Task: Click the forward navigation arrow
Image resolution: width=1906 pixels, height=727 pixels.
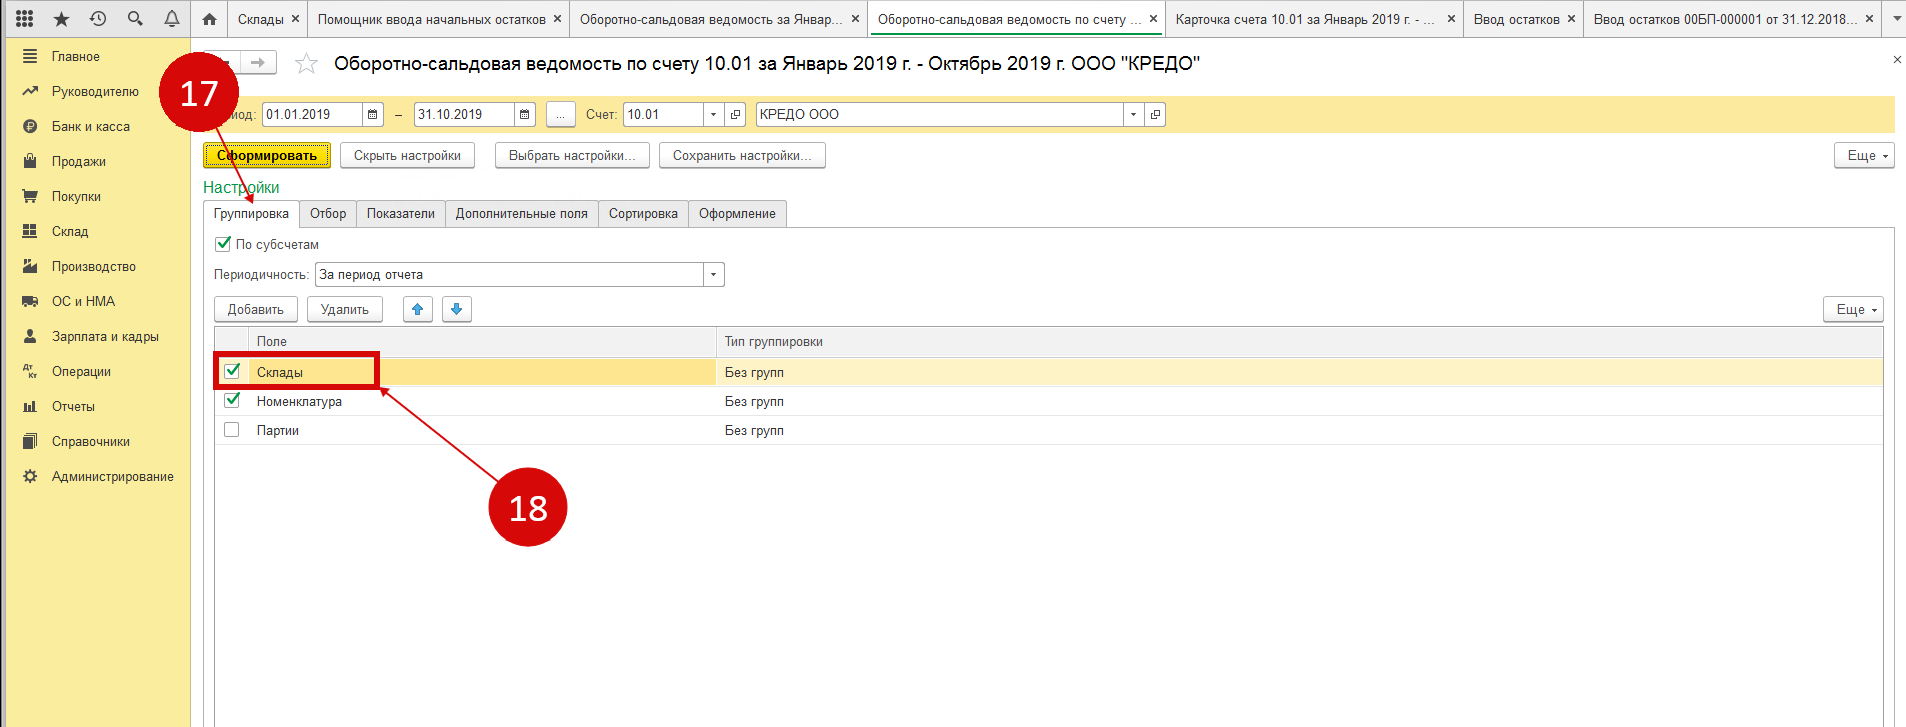Action: 258,63
